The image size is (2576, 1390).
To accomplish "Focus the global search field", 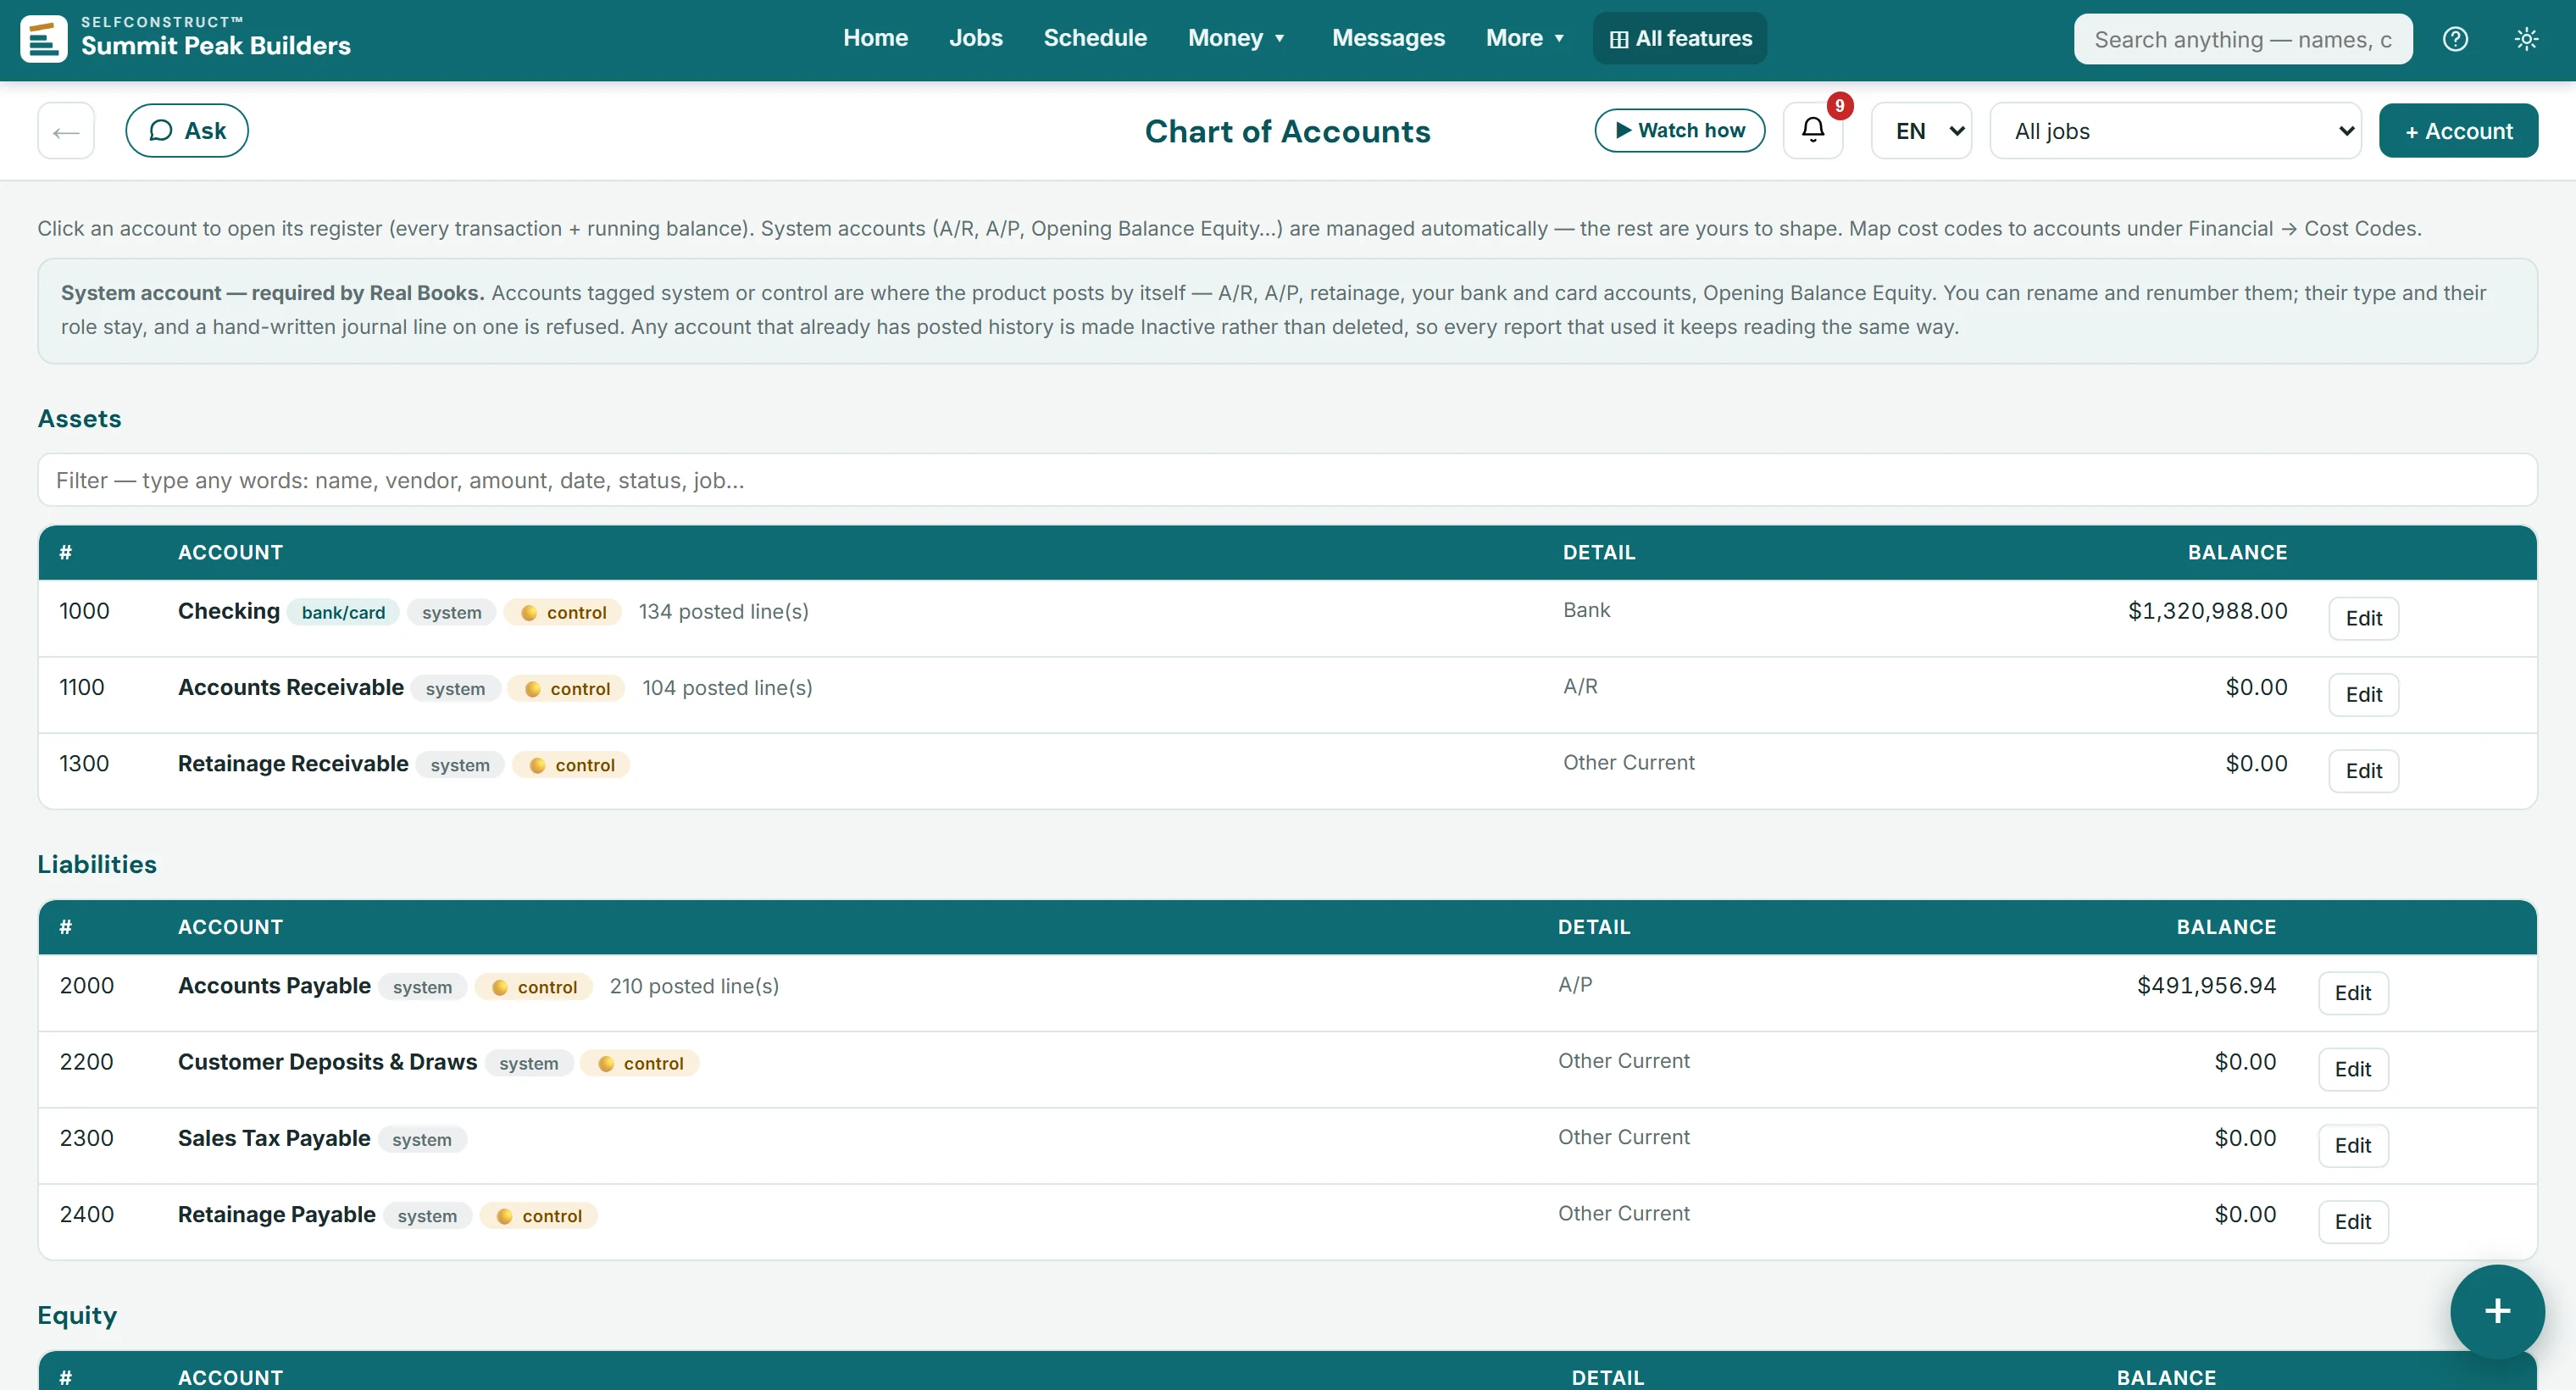I will (x=2243, y=39).
